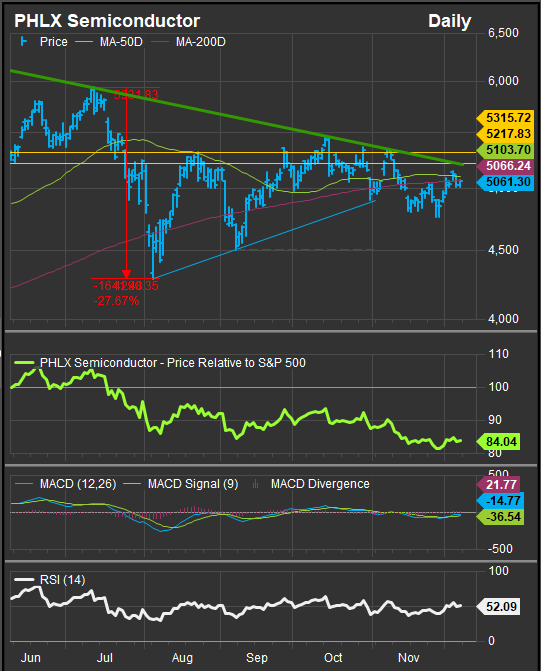This screenshot has height=671, width=541.
Task: Click the 5061.30 blue price tag
Action: [505, 182]
